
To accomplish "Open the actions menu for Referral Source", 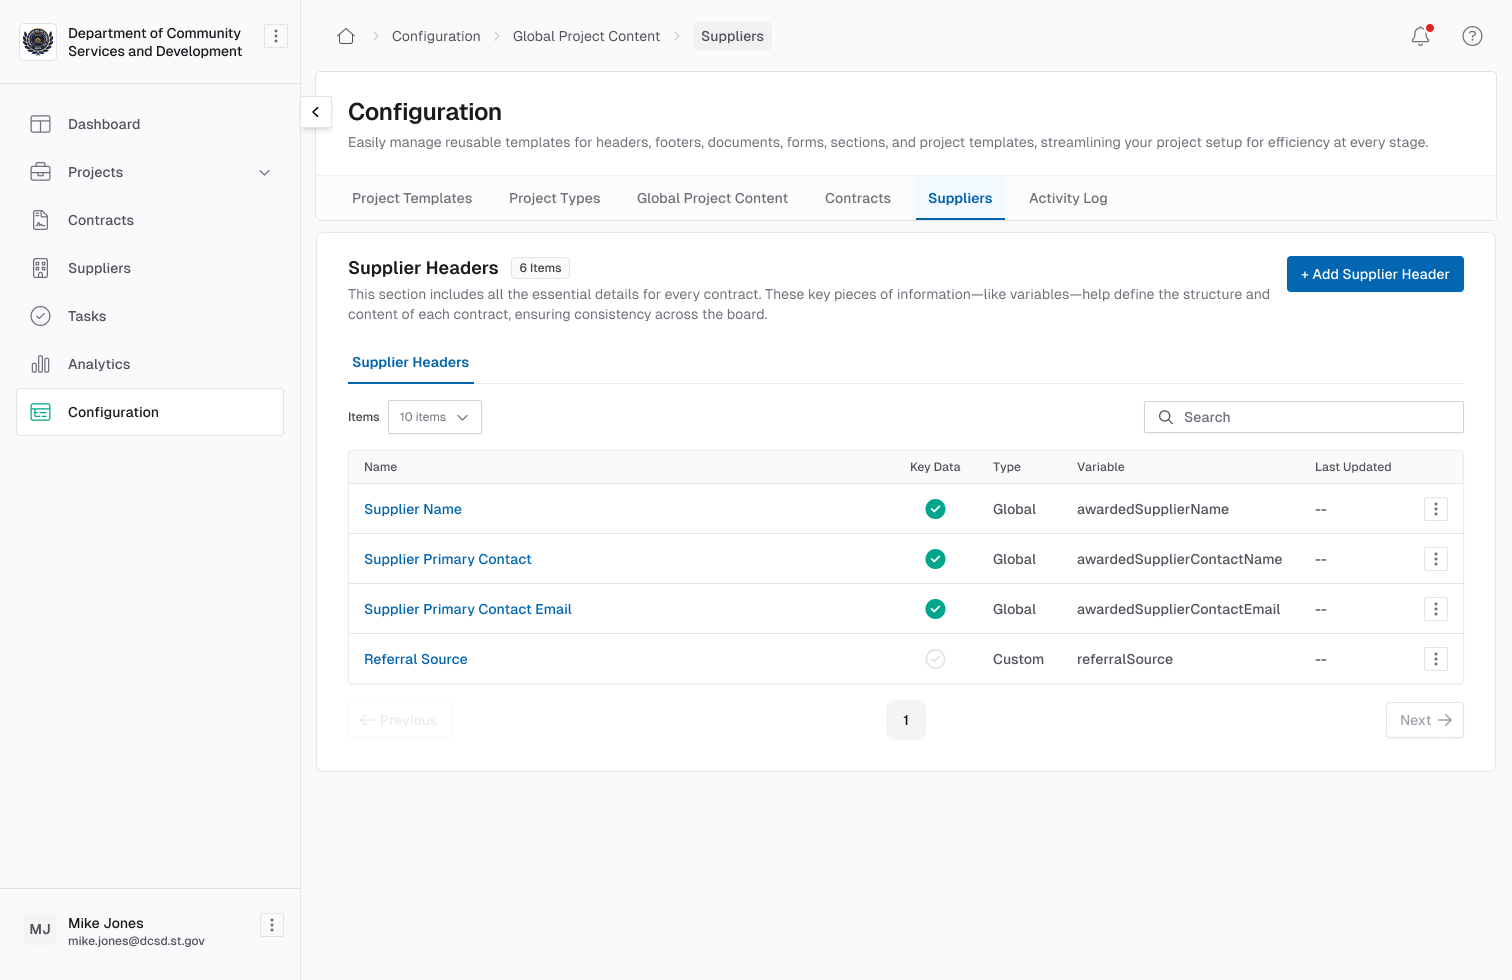I will point(1436,659).
